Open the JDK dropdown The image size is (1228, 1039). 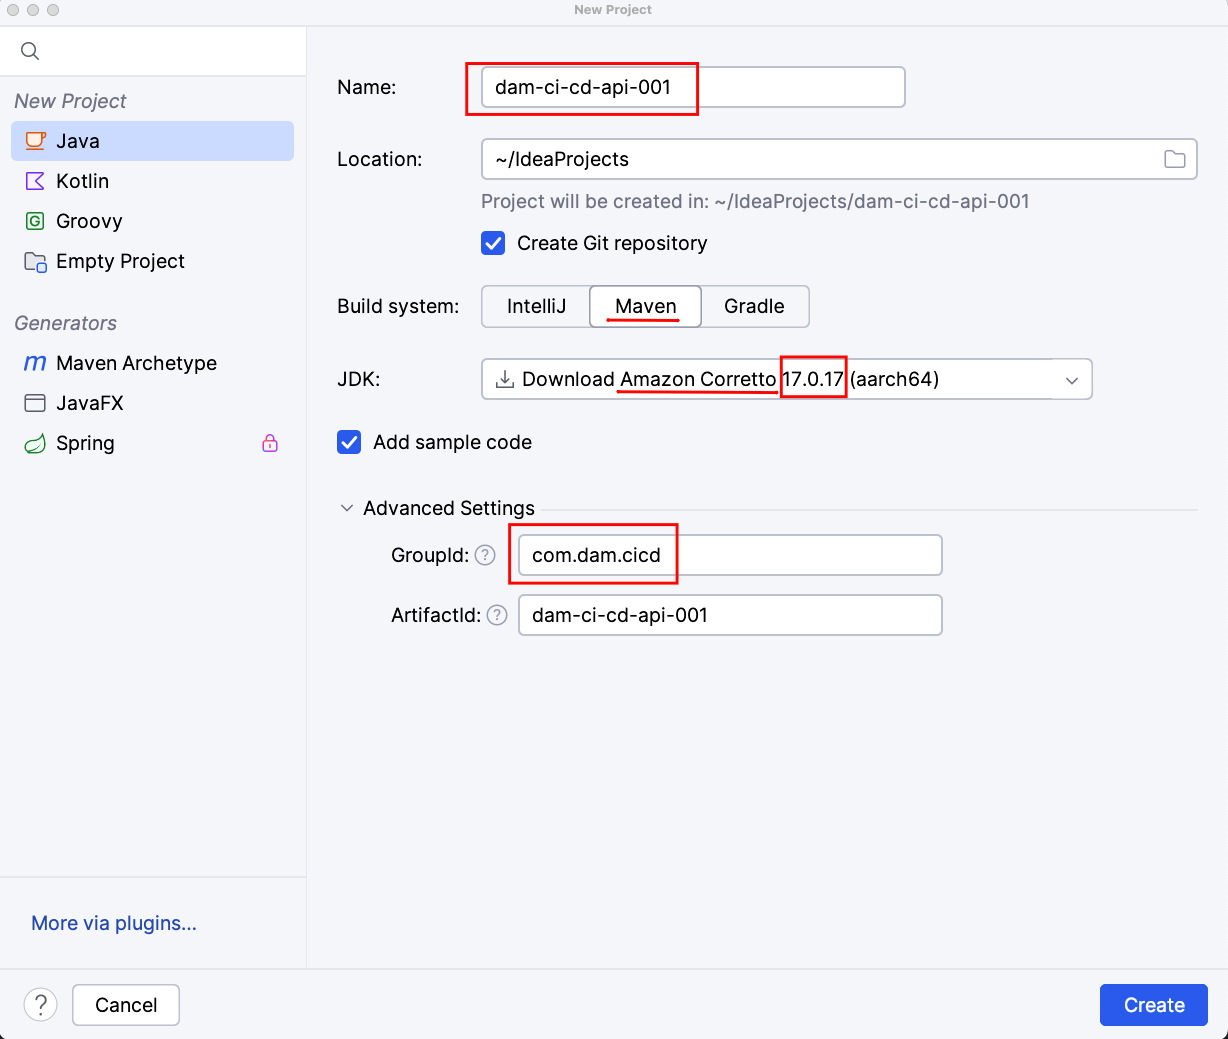coord(1071,380)
